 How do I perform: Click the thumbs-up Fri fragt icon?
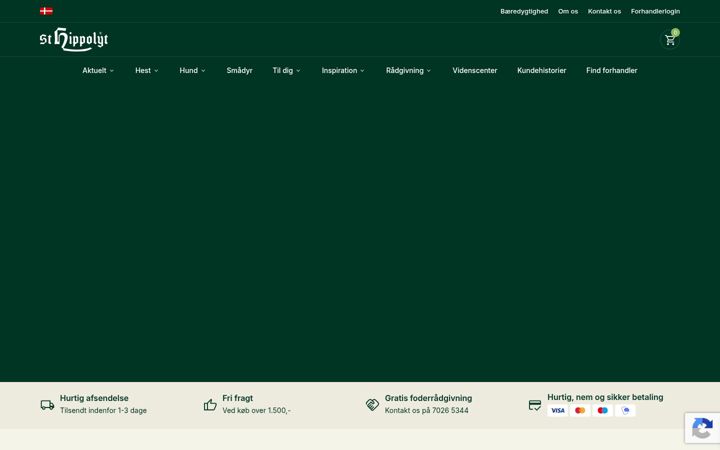pyautogui.click(x=210, y=405)
